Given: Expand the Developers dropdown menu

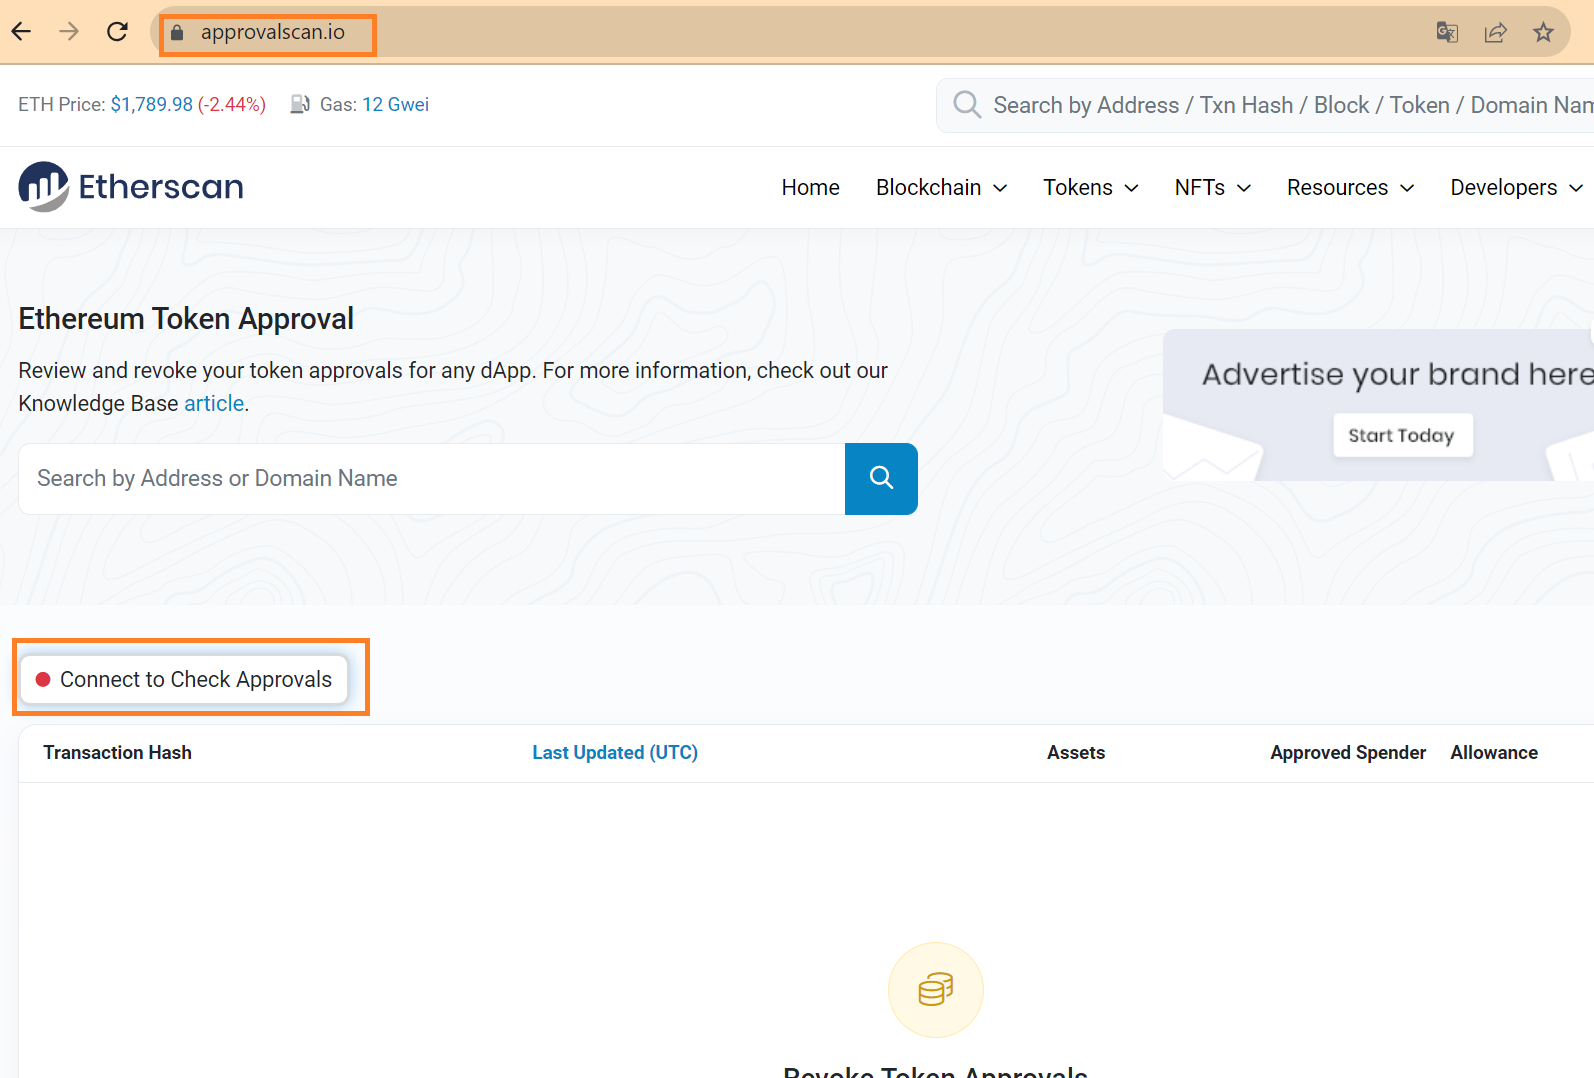Looking at the screenshot, I should coord(1517,188).
